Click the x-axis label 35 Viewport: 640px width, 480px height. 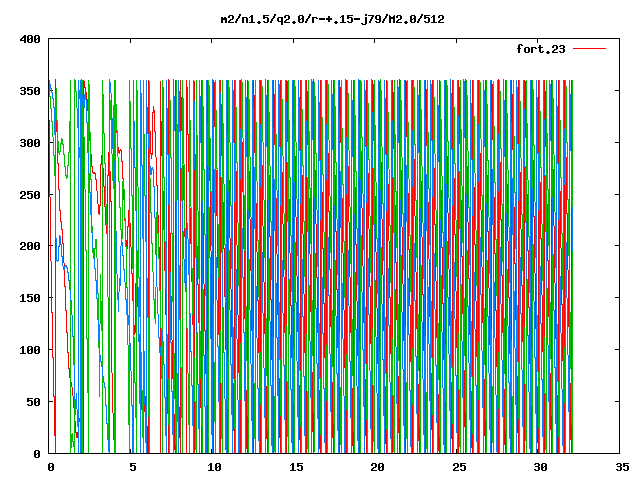click(x=622, y=467)
